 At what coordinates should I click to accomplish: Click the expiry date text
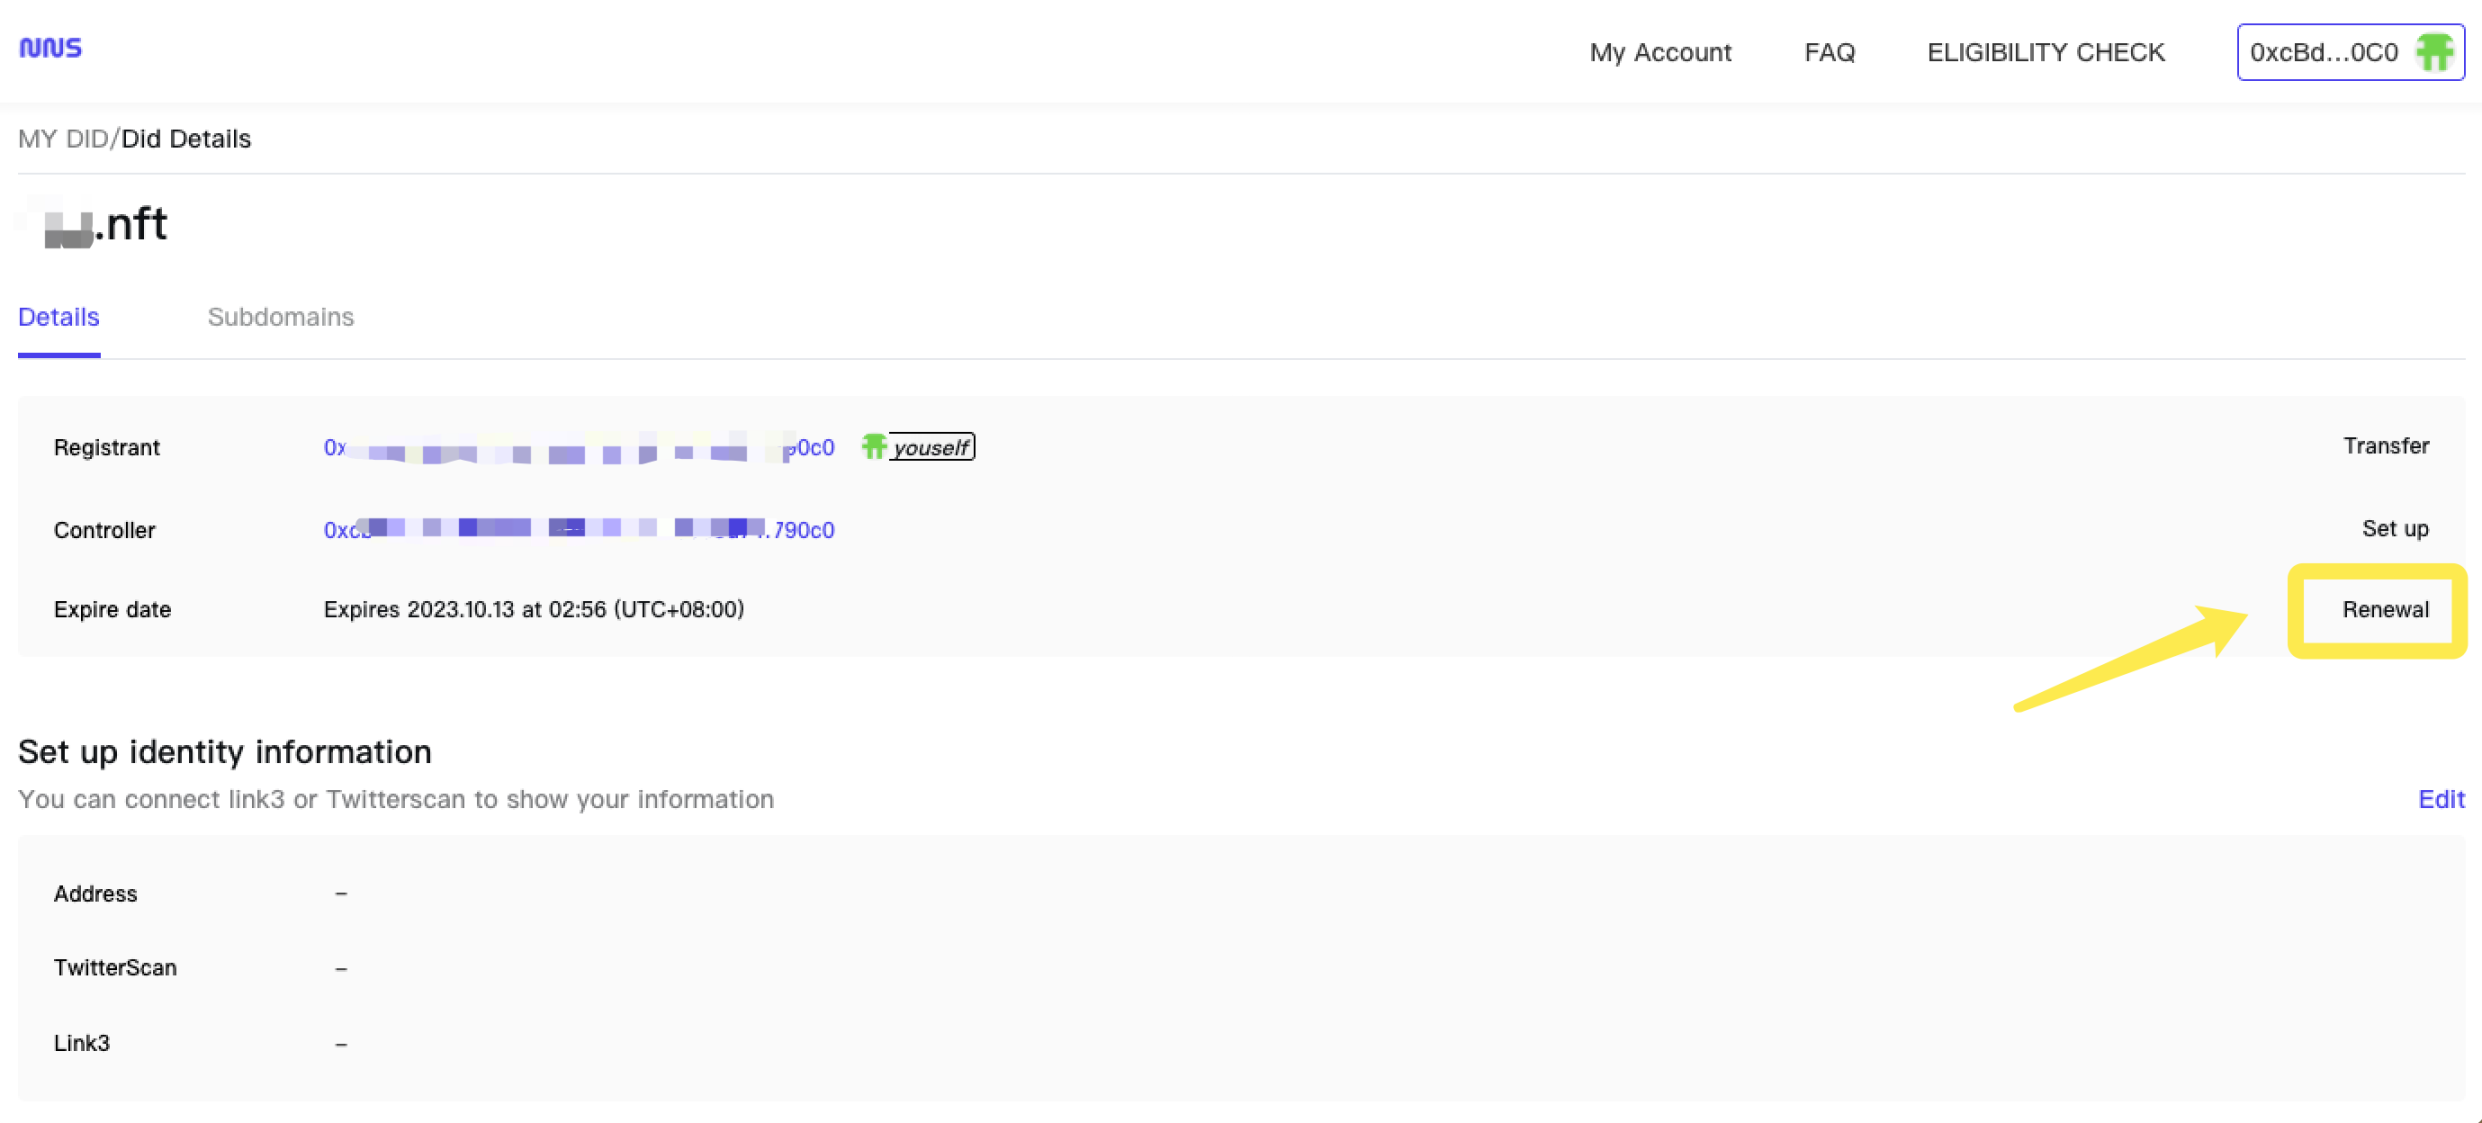[x=533, y=609]
